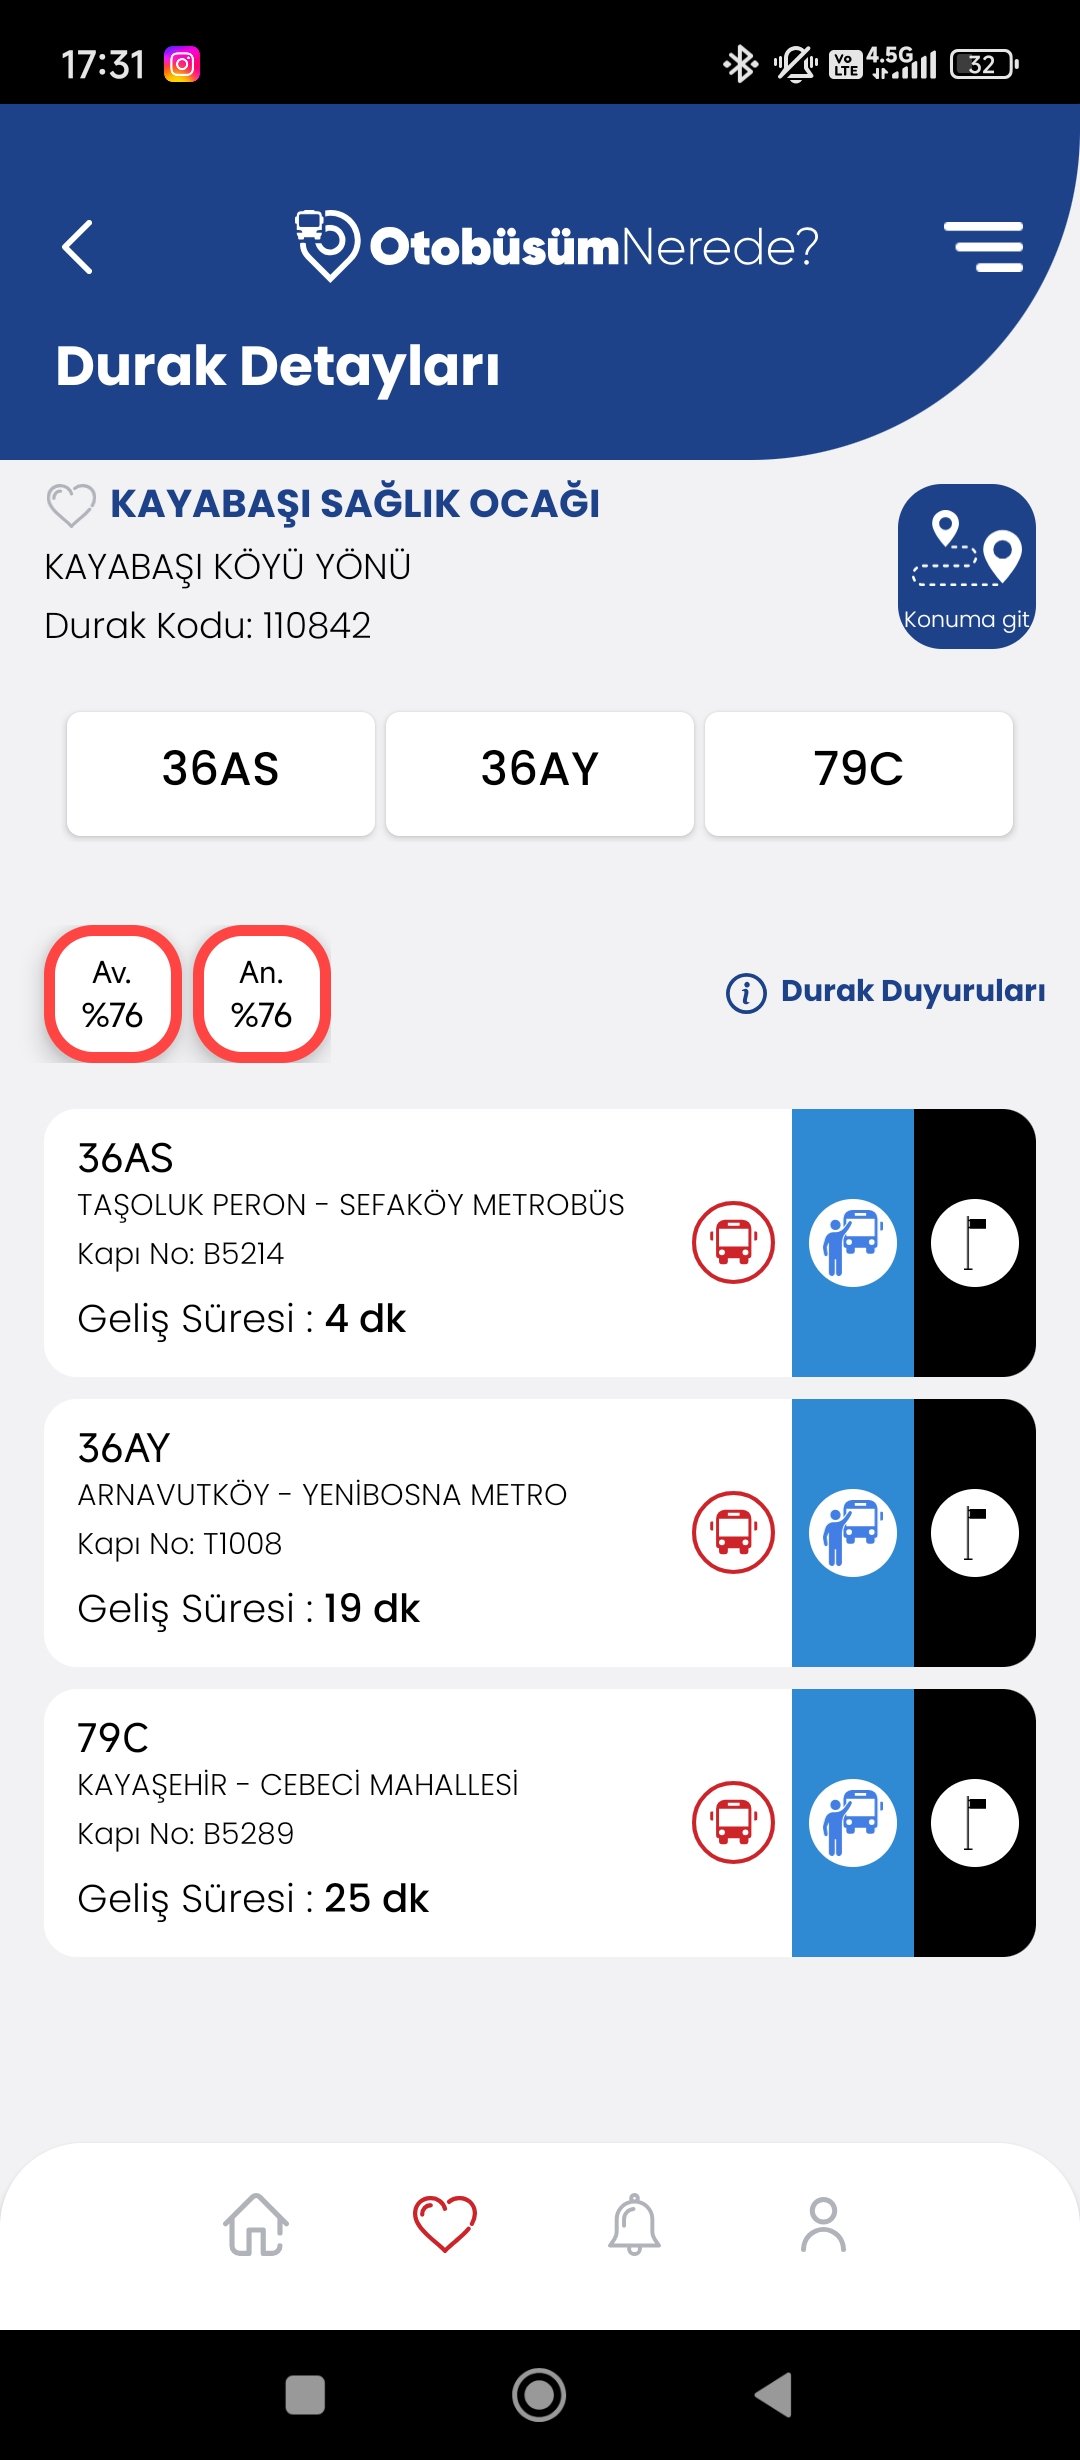1080x2460 pixels.
Task: Open the hamburger menu
Action: tap(983, 247)
